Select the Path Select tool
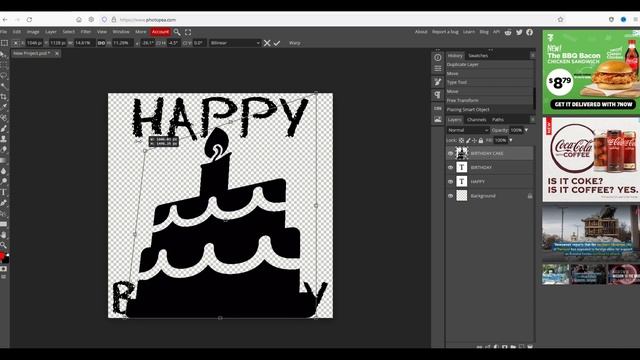The image size is (640, 360). tap(4, 213)
